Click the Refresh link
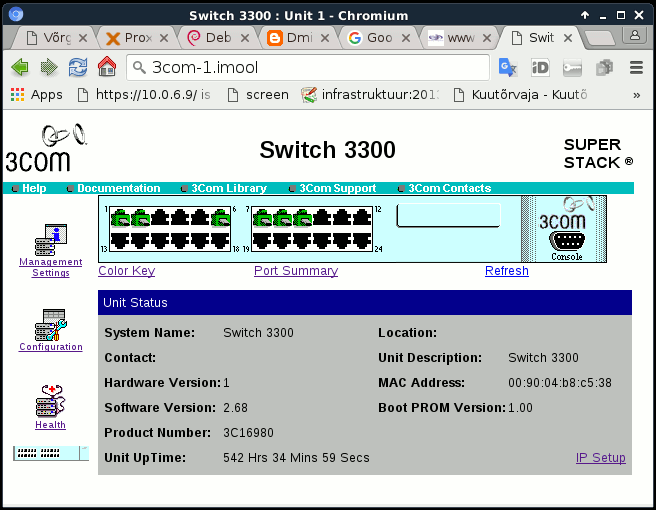This screenshot has width=656, height=510. [x=507, y=271]
